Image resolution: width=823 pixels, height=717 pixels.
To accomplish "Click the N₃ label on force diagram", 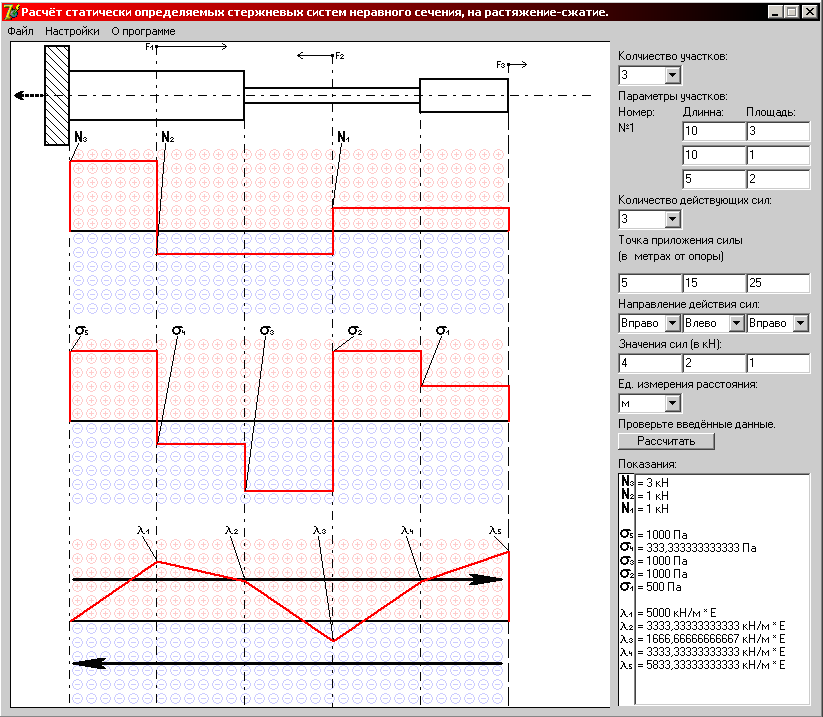I will pos(80,138).
